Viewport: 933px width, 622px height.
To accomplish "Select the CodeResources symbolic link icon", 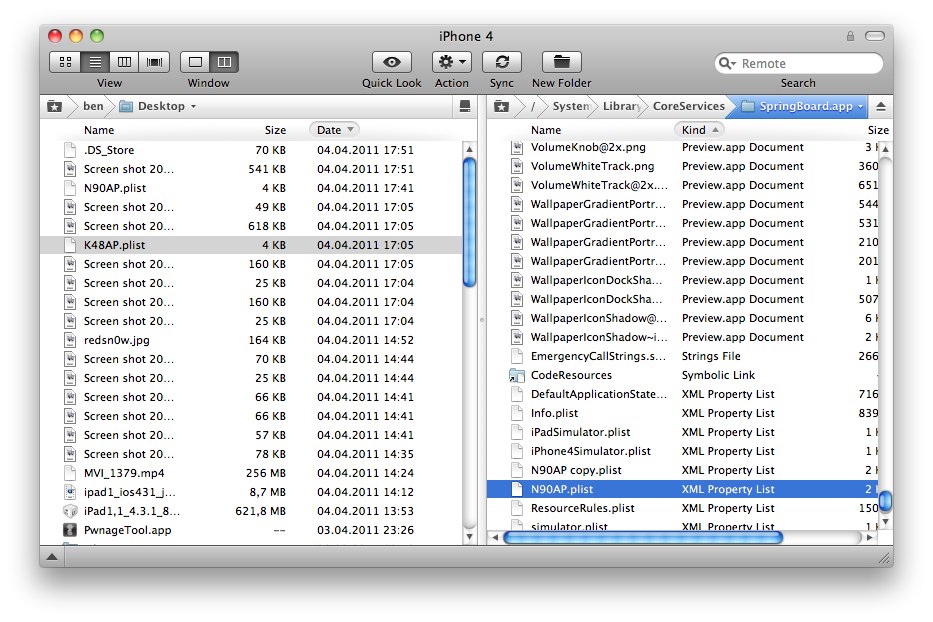I will coord(517,375).
